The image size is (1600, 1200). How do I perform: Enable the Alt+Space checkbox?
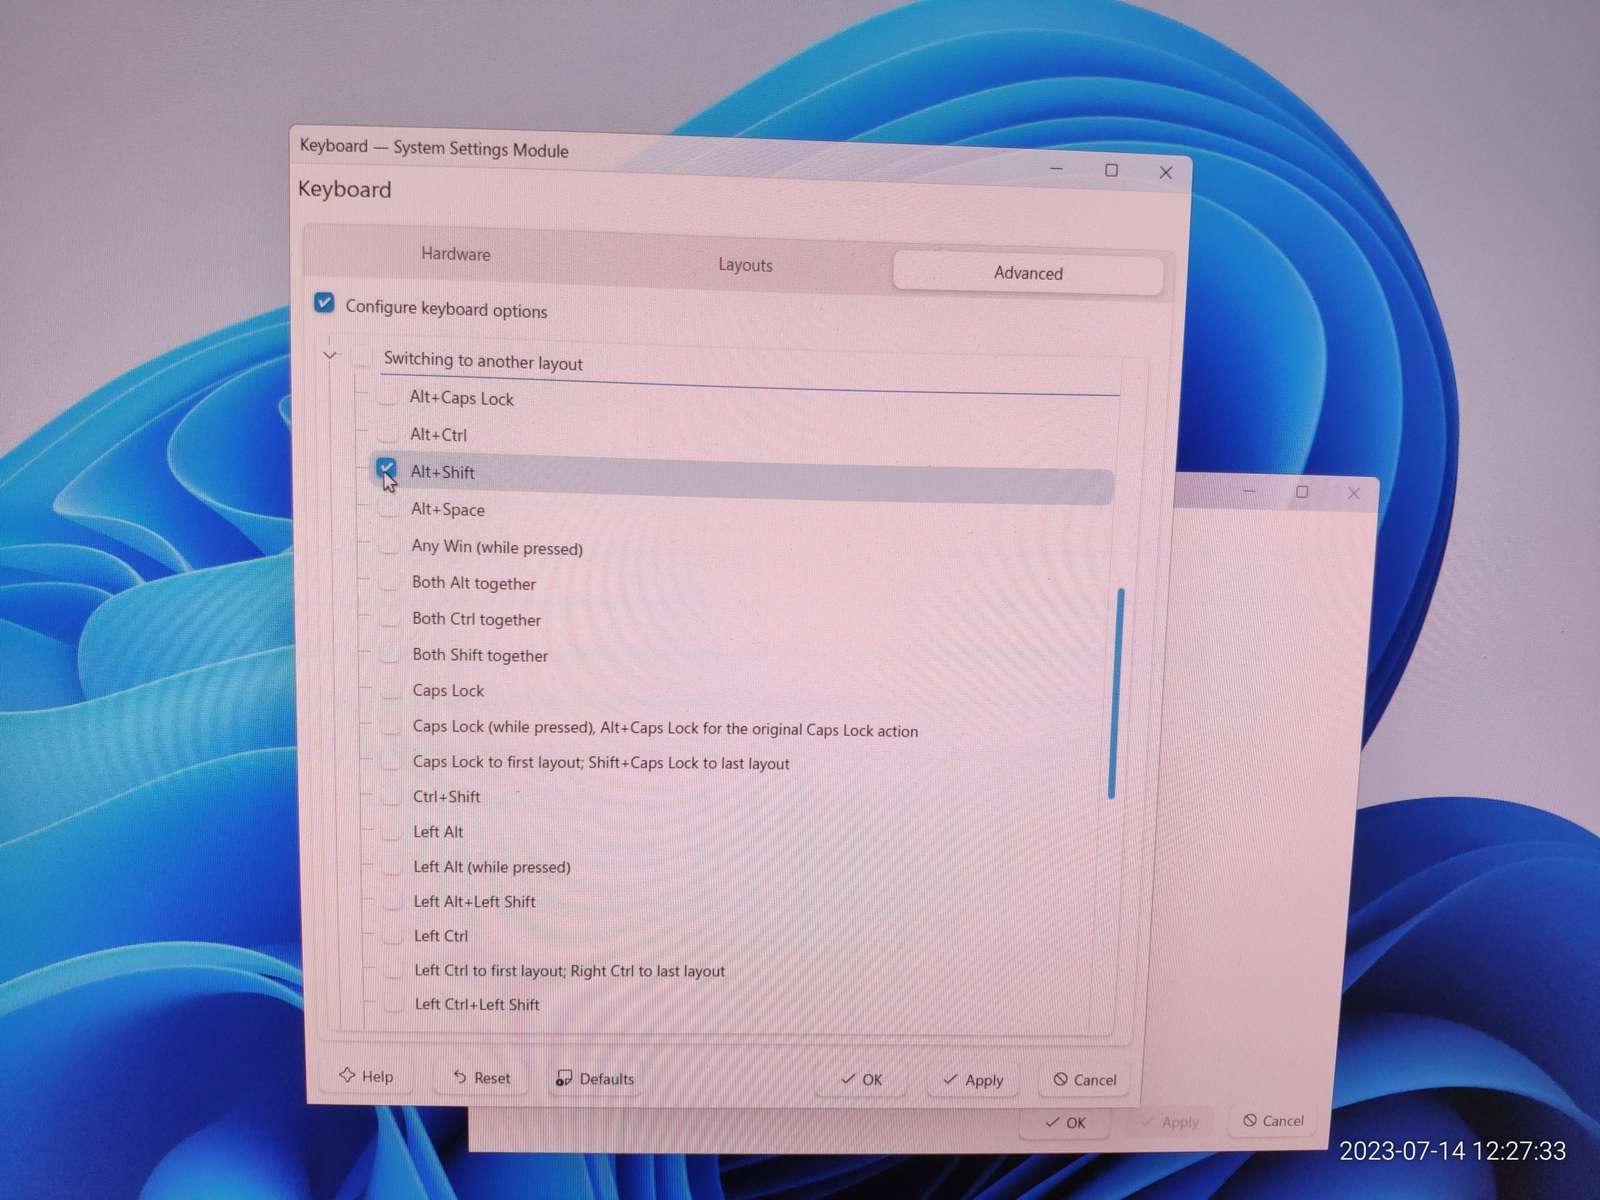tap(388, 507)
